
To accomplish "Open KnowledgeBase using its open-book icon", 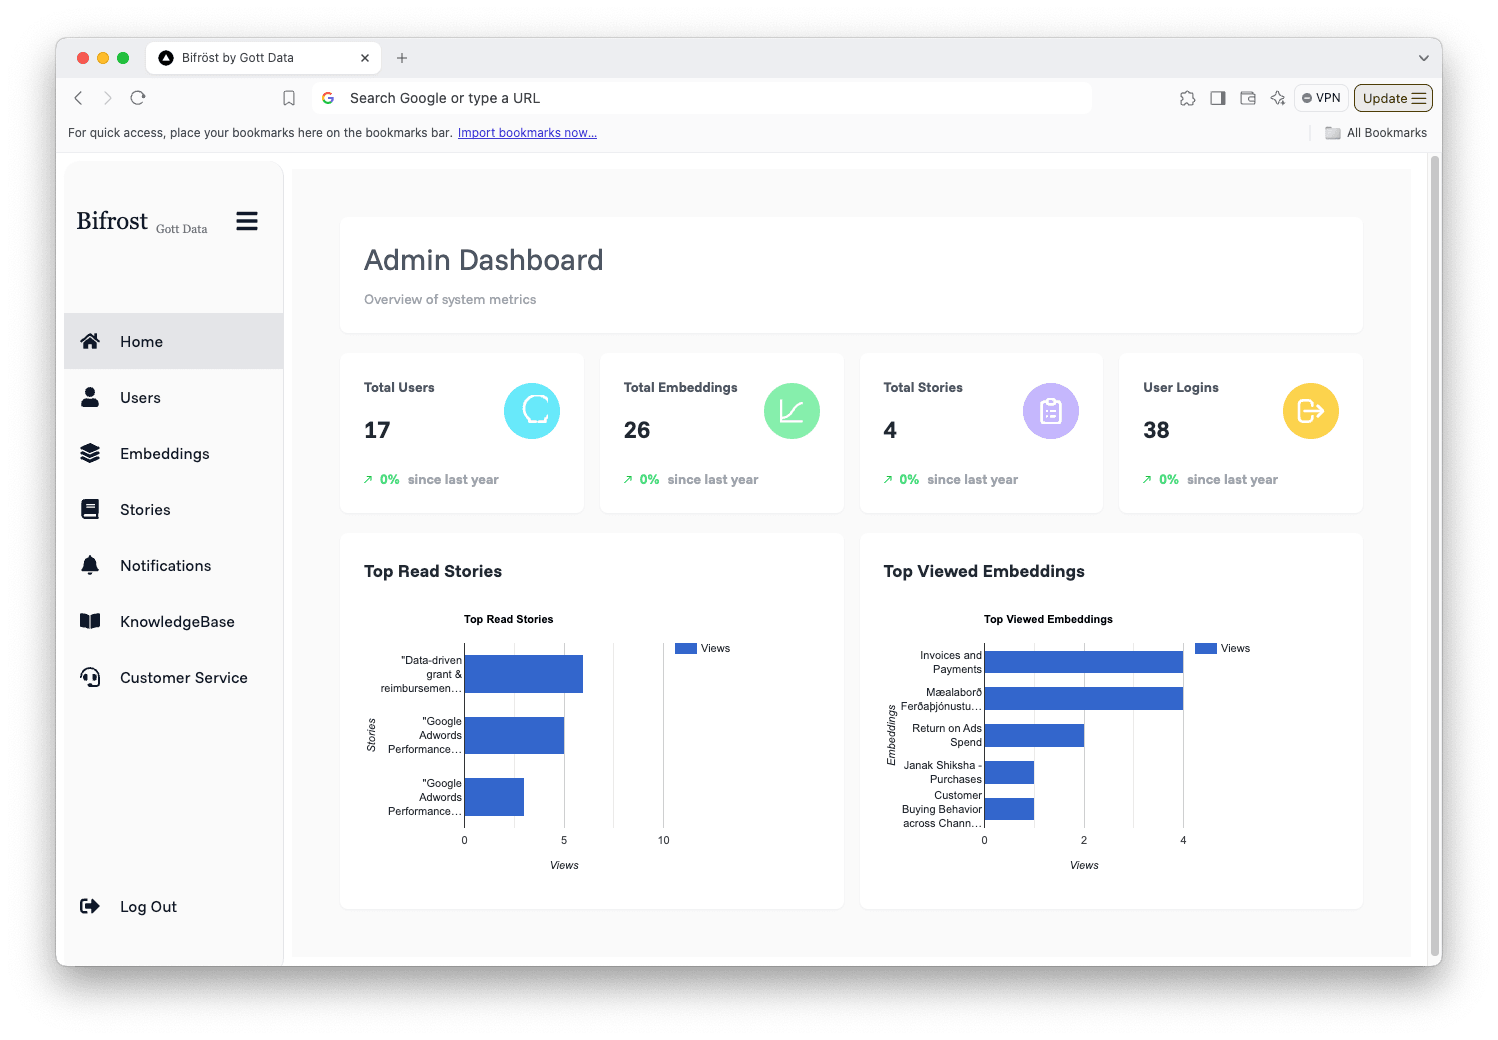I will 90,621.
